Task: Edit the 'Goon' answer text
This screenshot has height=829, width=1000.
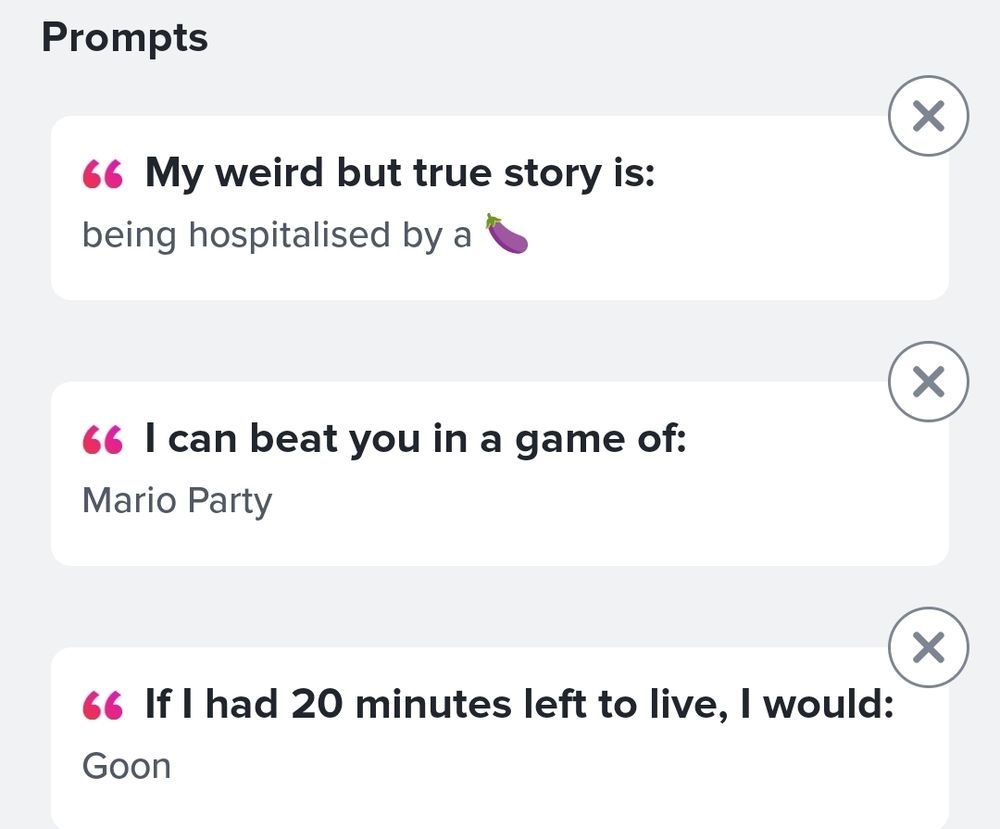Action: point(126,766)
